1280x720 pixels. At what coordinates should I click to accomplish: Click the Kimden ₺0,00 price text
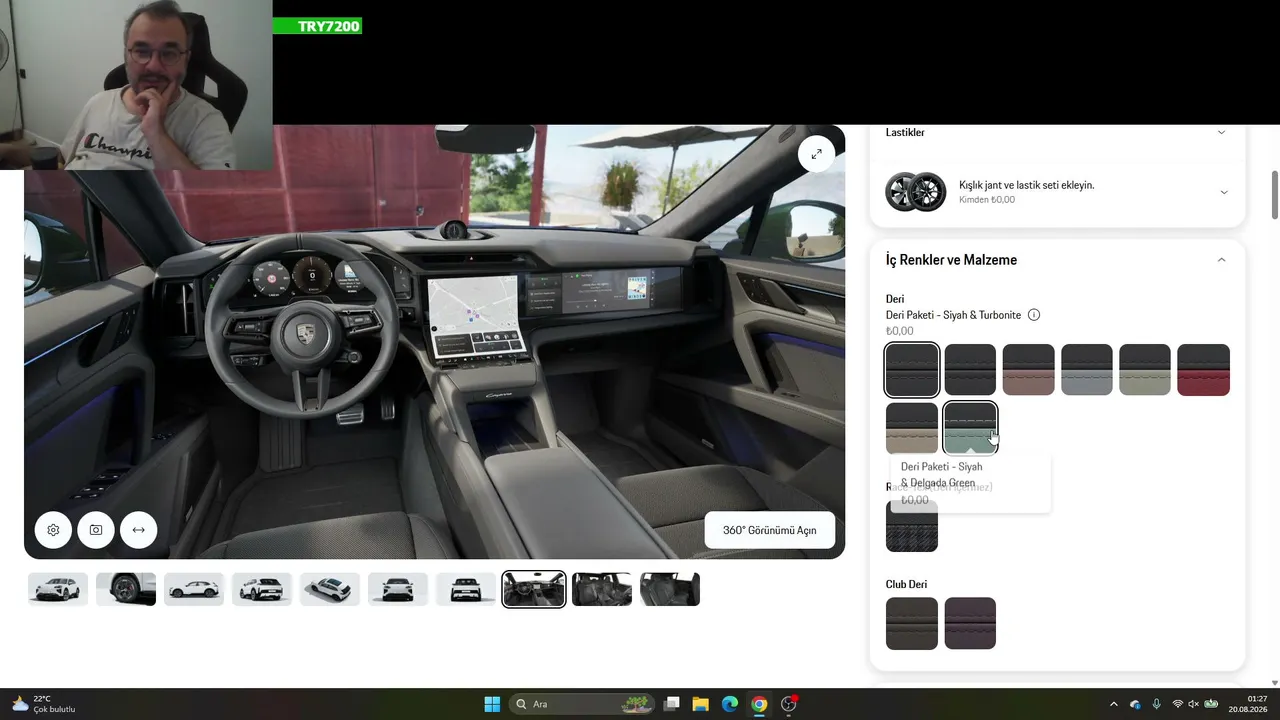(987, 200)
